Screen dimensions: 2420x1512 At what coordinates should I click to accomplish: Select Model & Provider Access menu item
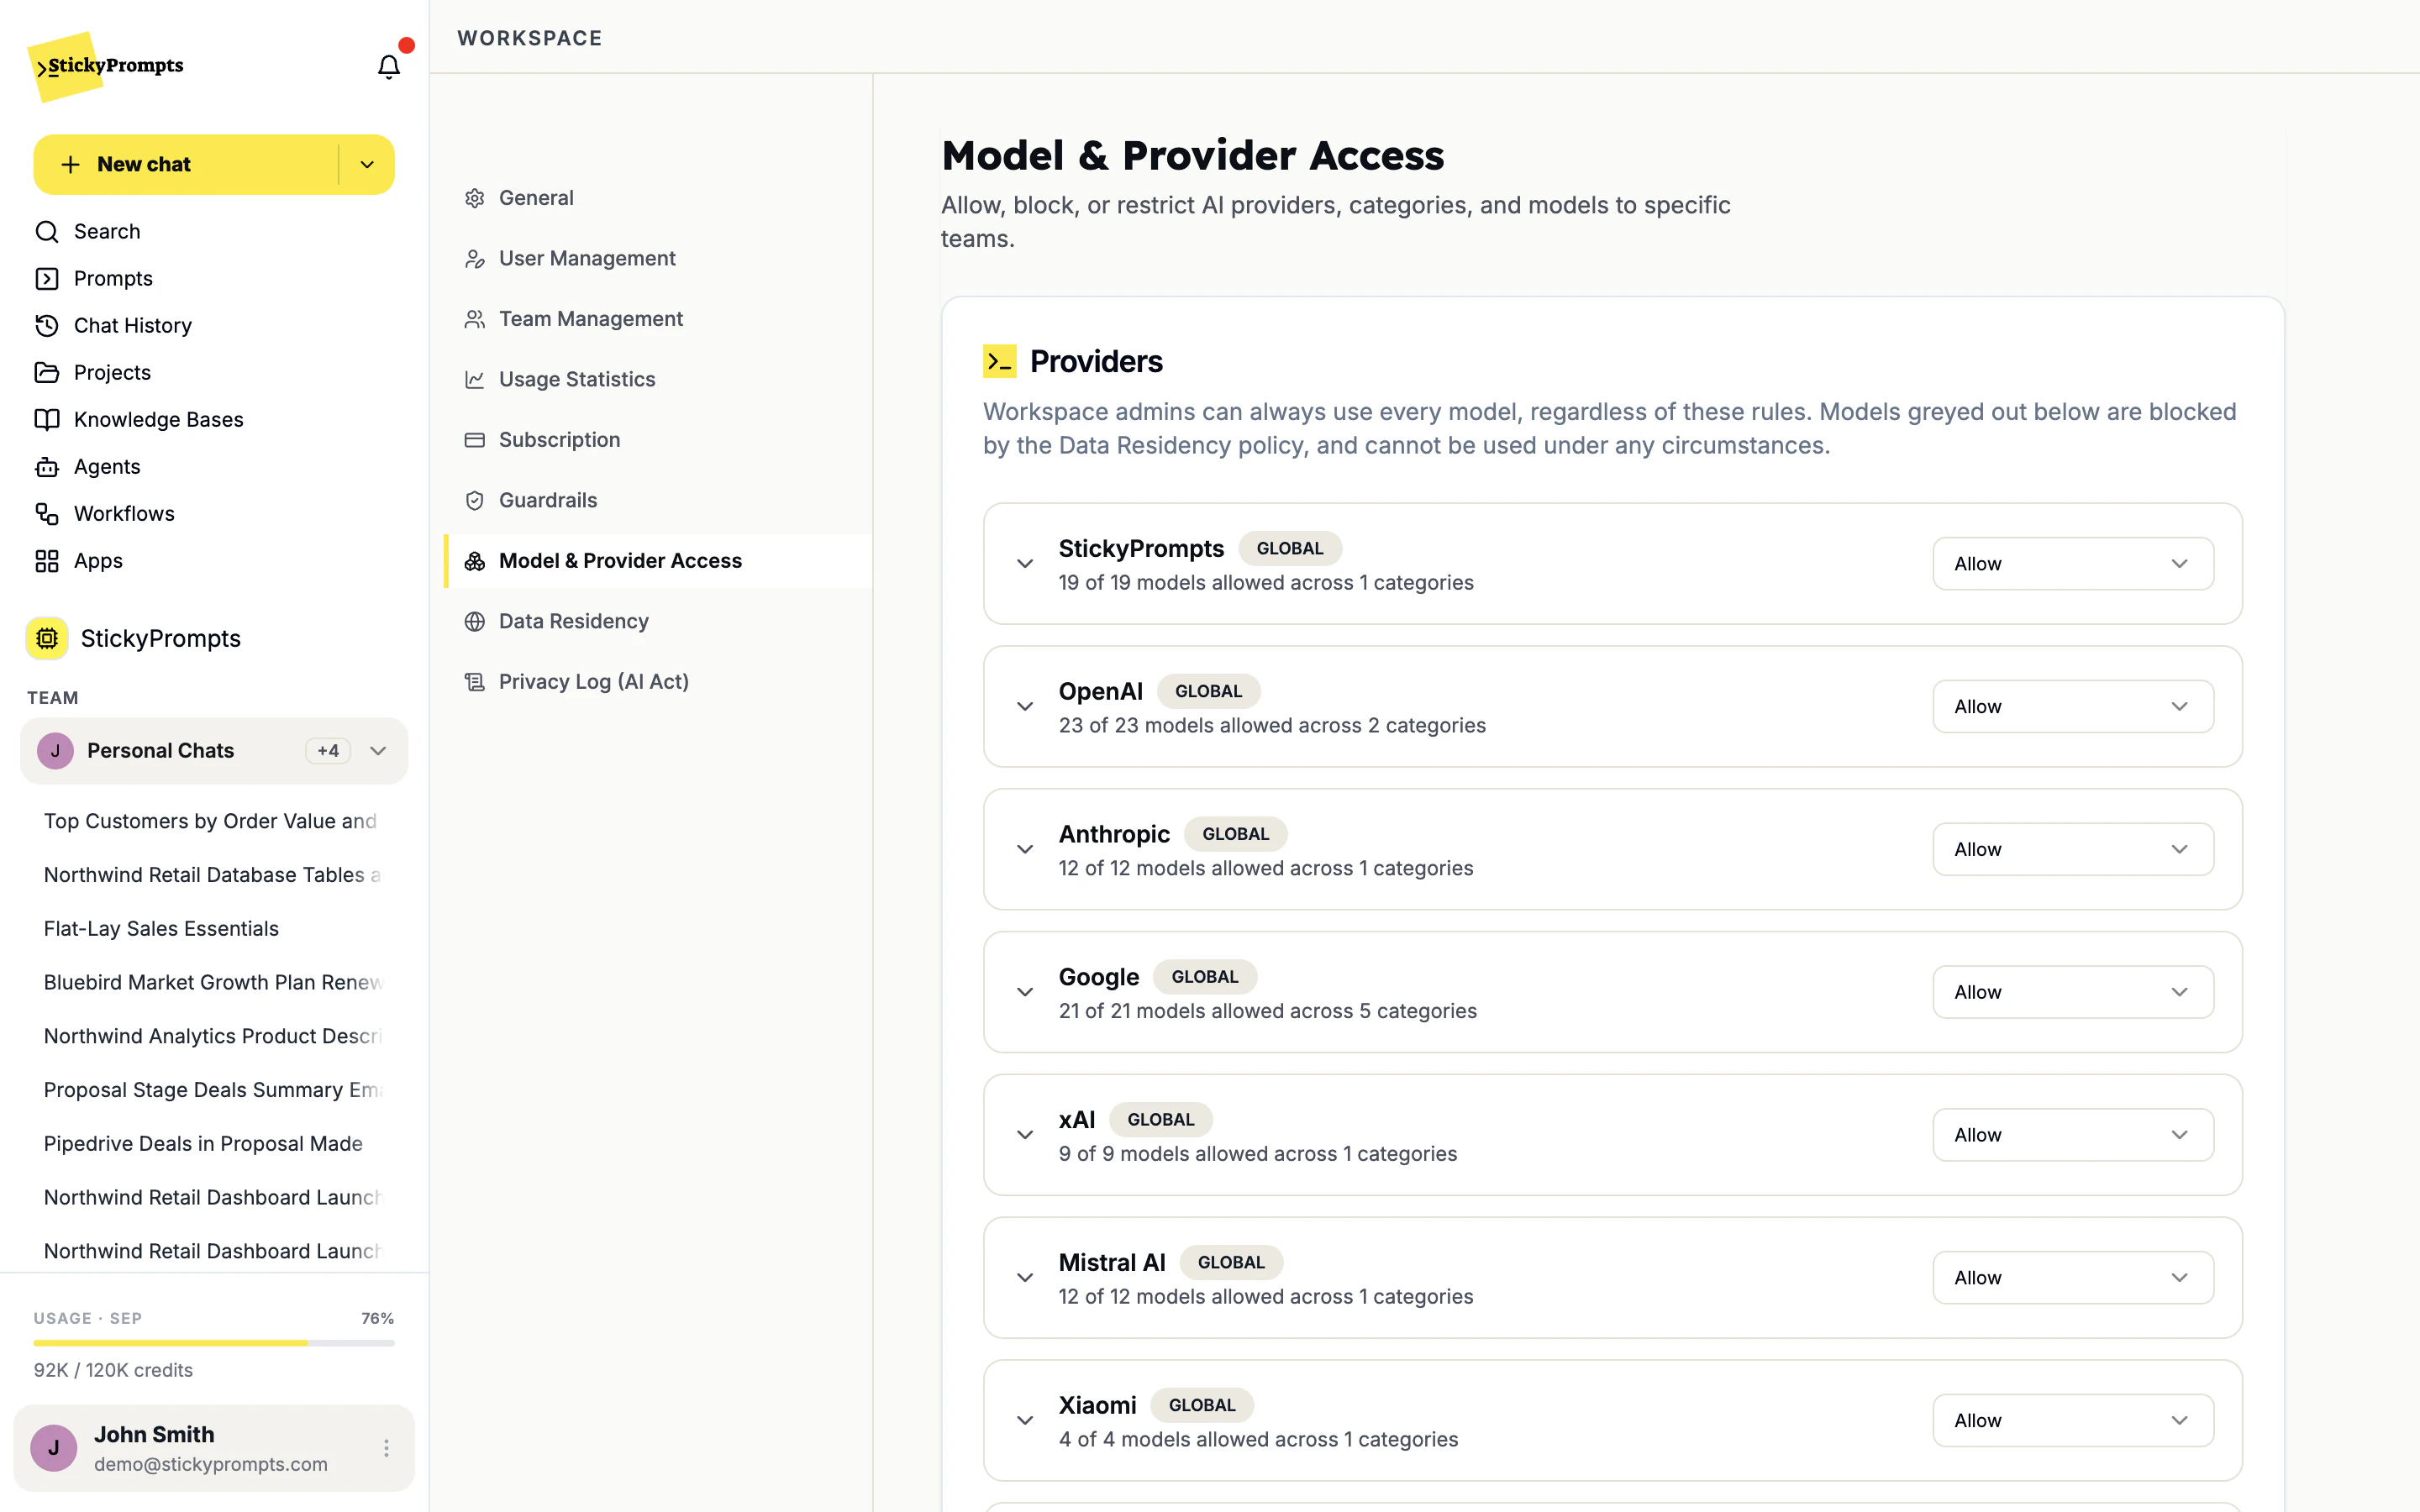click(x=658, y=561)
